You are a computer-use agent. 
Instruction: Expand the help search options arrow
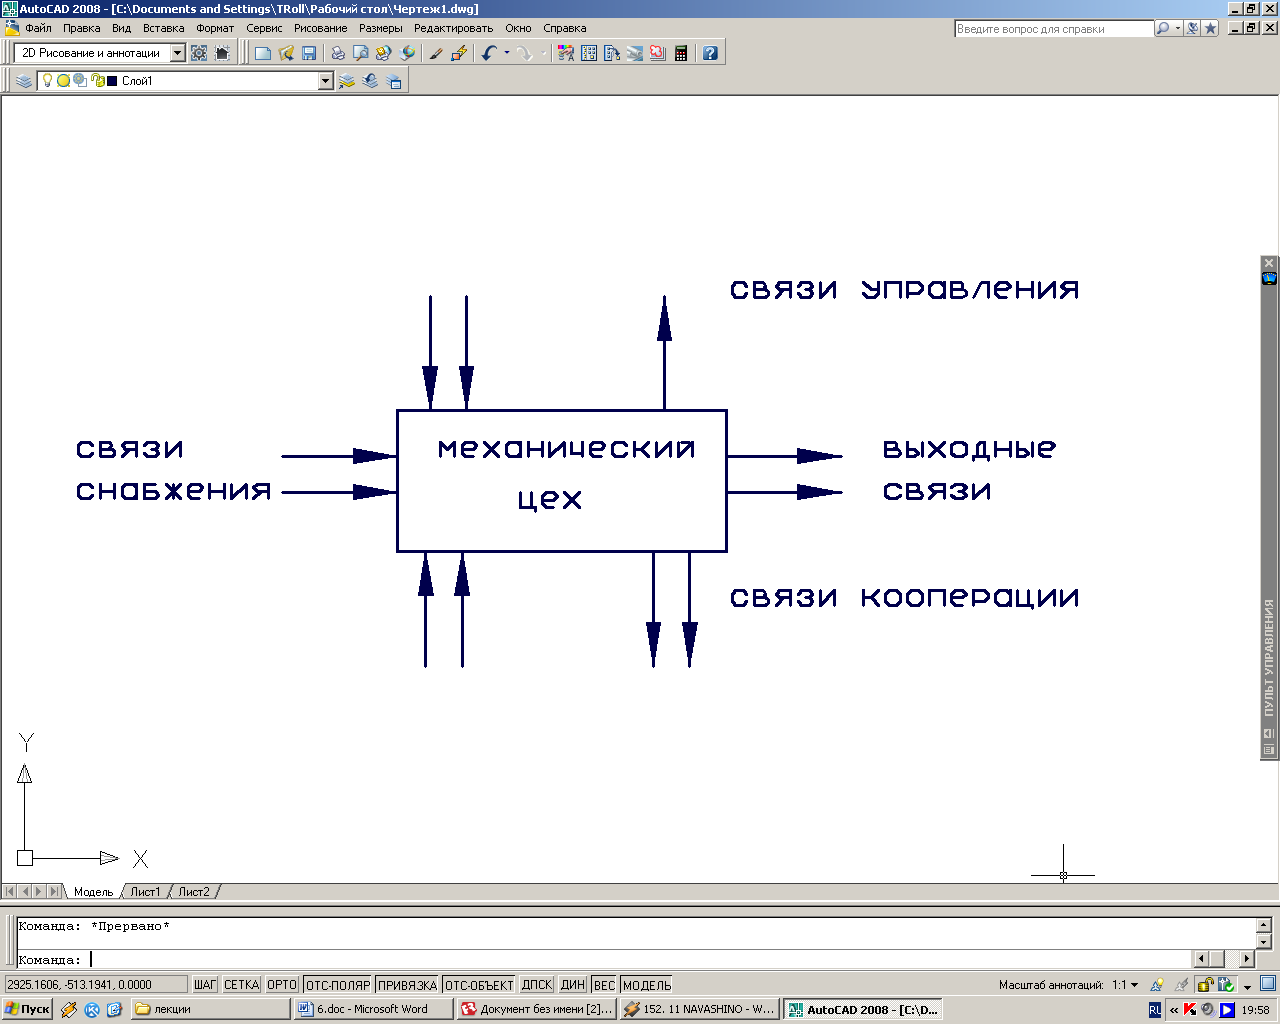click(1177, 29)
